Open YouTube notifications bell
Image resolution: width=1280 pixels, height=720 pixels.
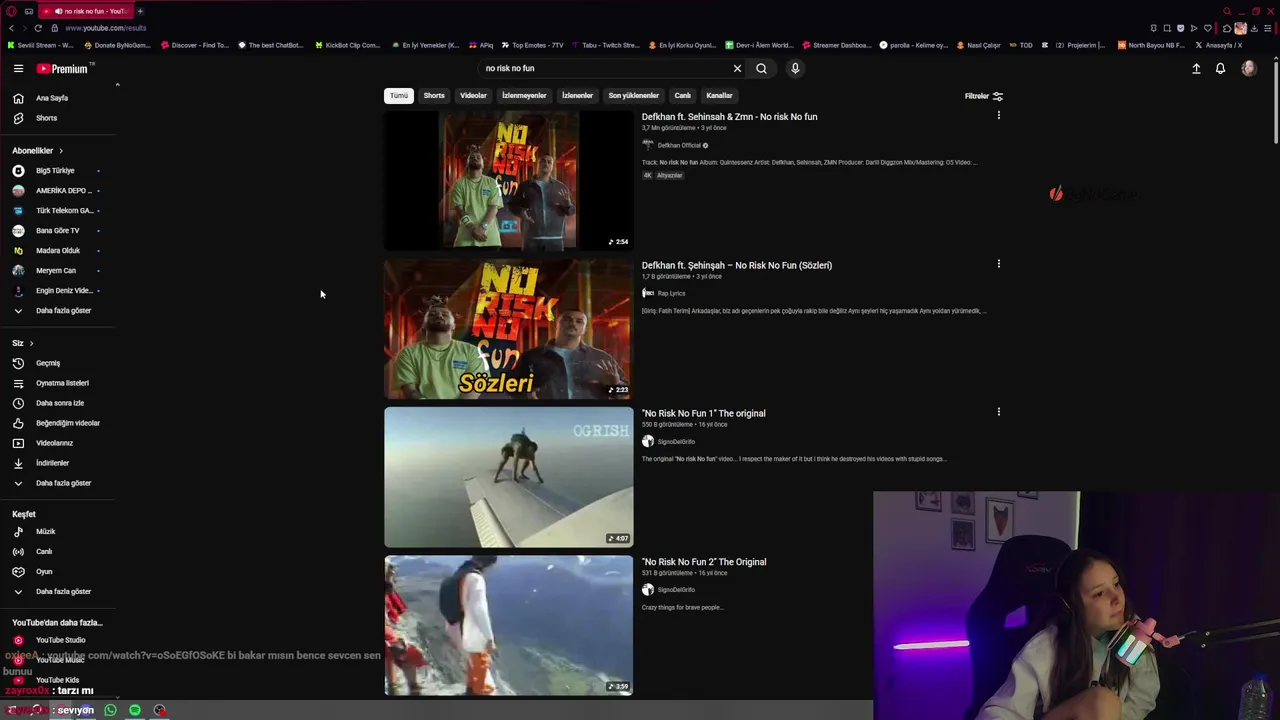click(1220, 68)
